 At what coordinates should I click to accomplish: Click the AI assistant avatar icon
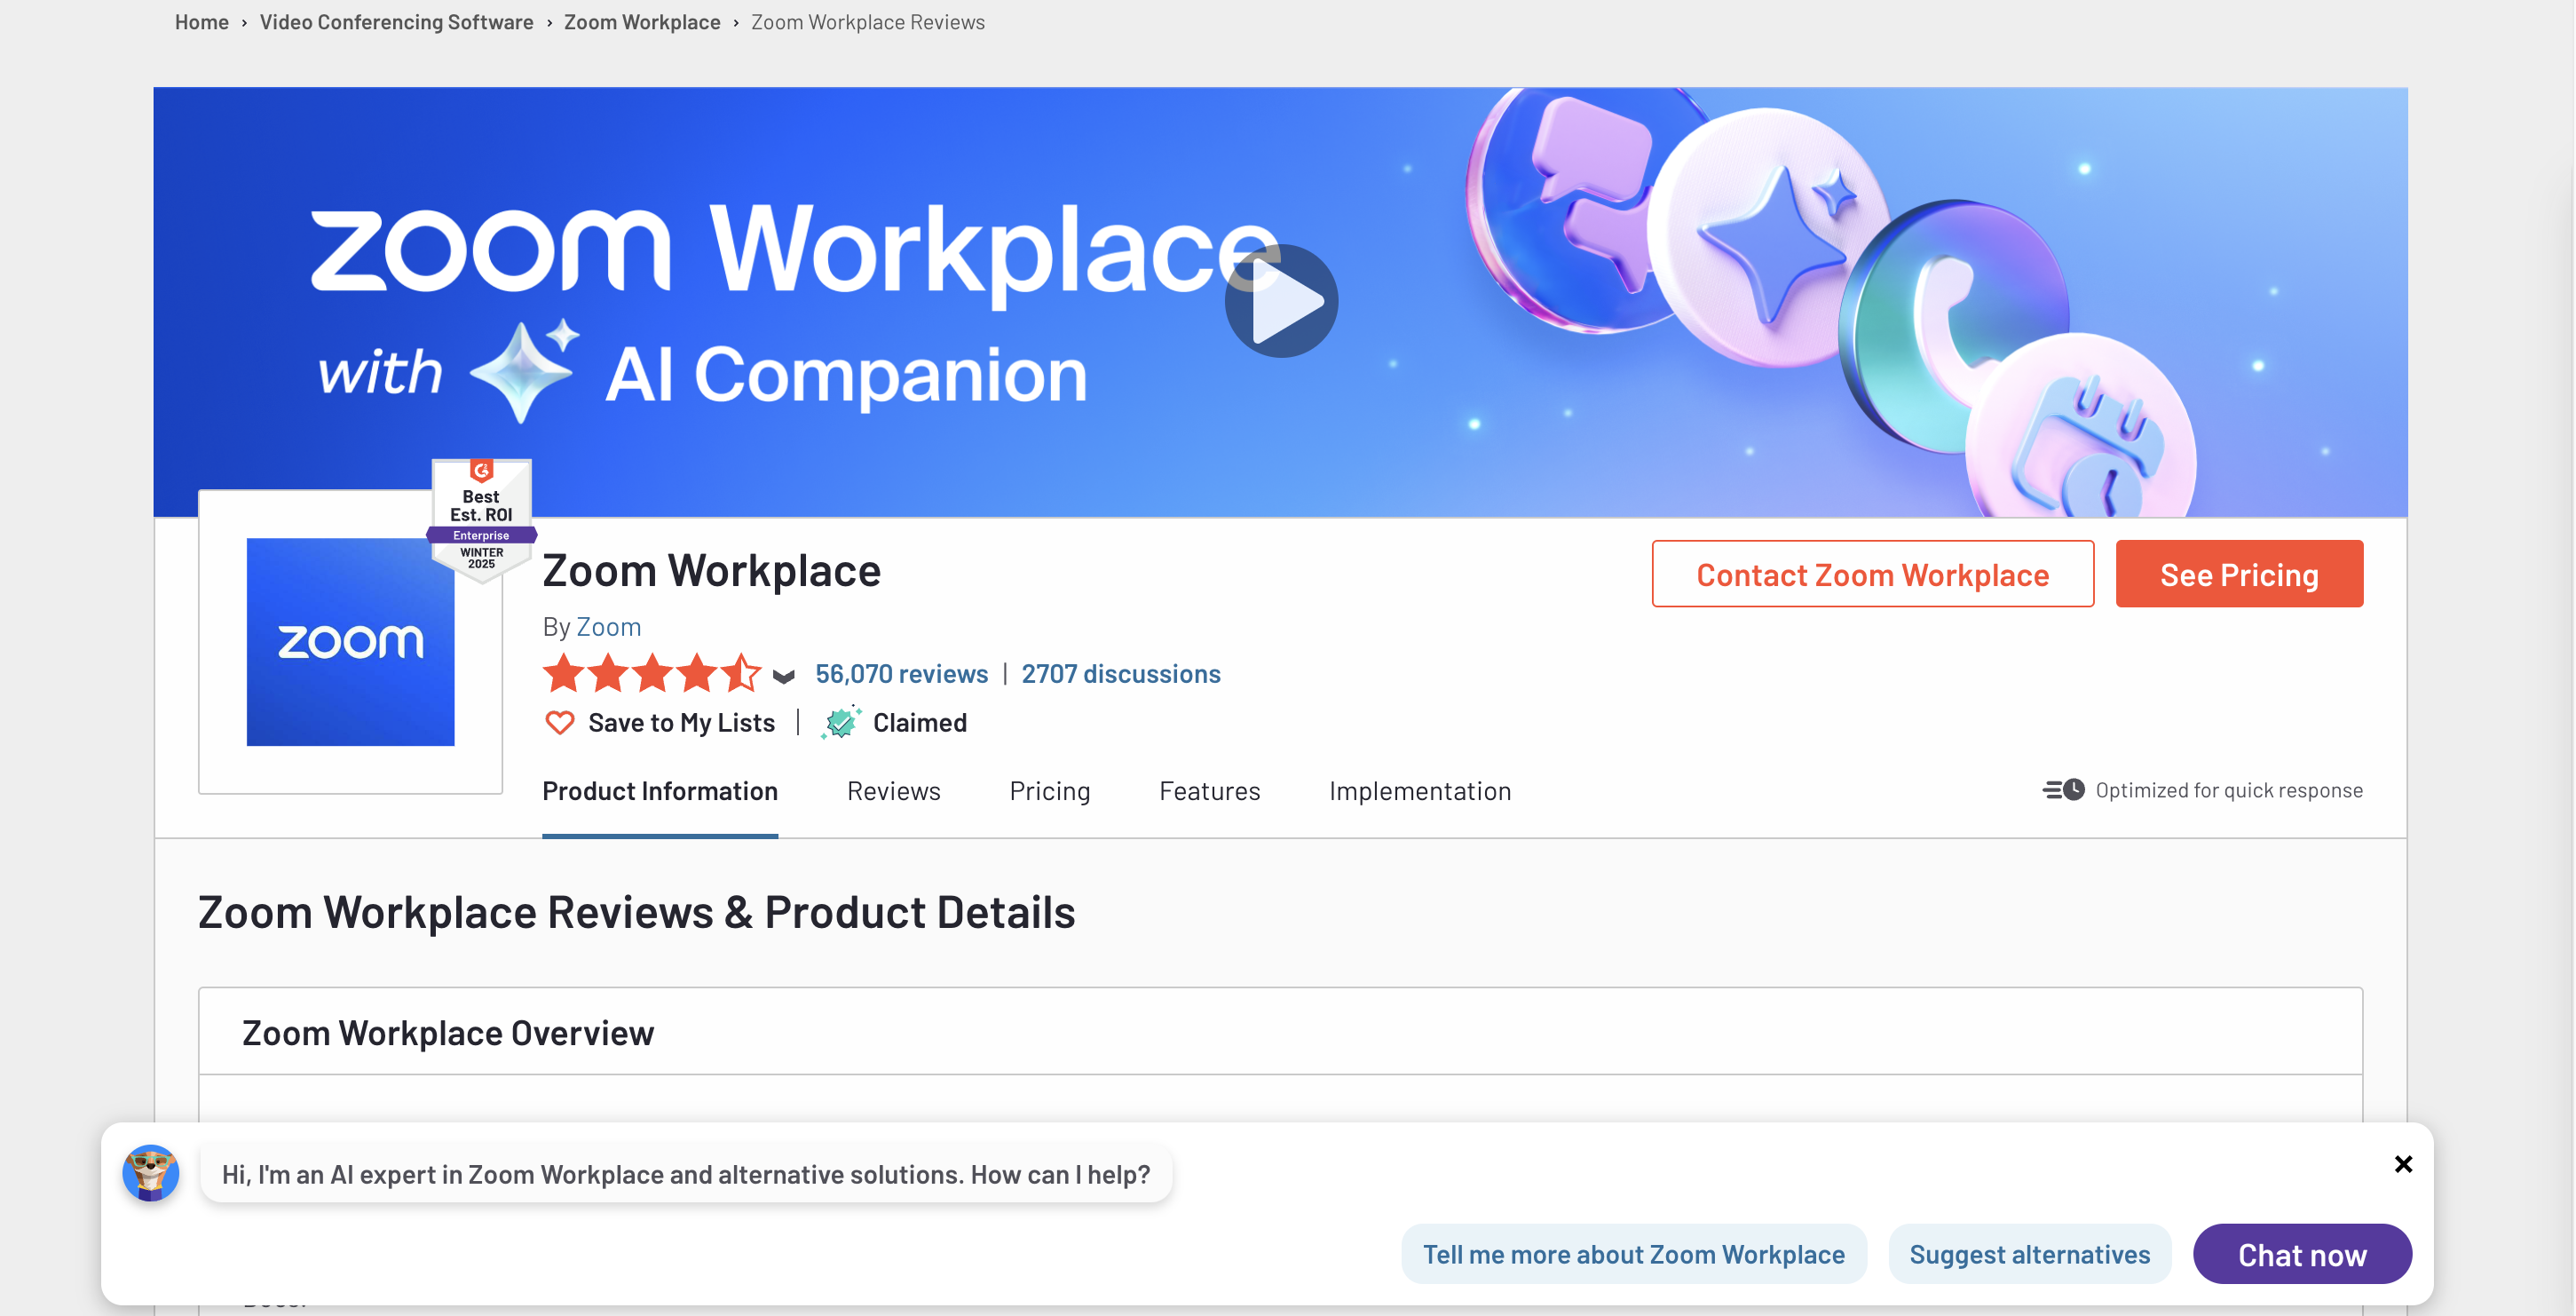point(150,1173)
